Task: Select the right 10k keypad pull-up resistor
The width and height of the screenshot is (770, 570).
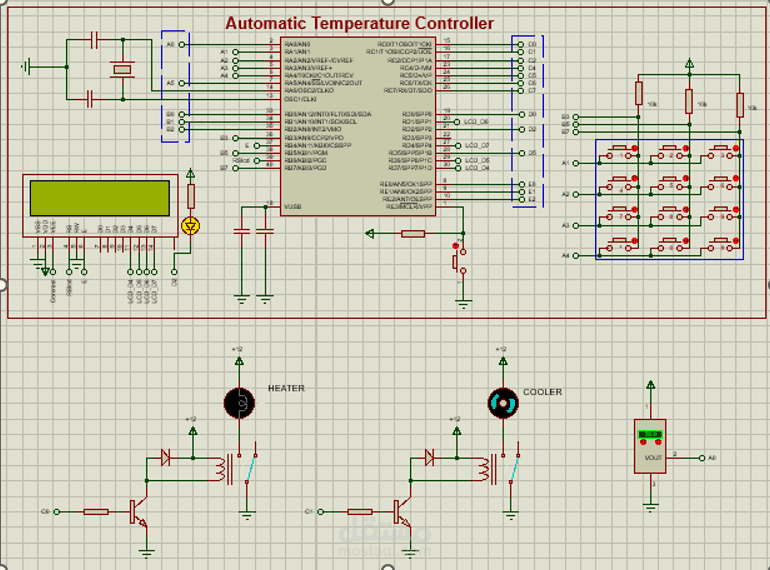Action: click(740, 105)
